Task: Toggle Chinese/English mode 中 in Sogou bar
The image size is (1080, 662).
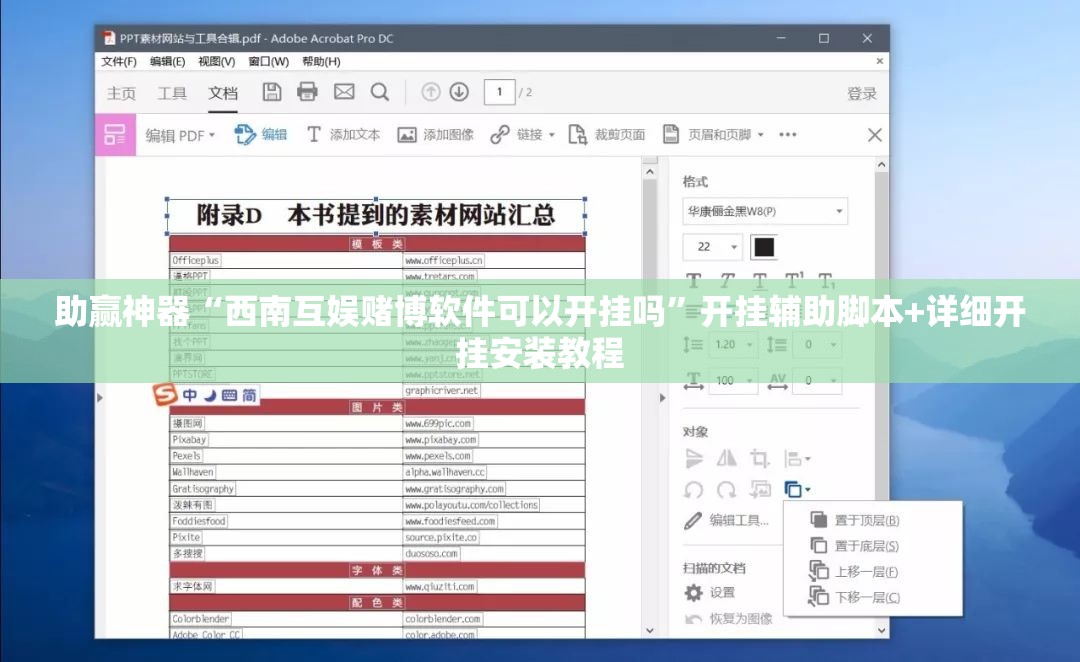Action: 189,395
